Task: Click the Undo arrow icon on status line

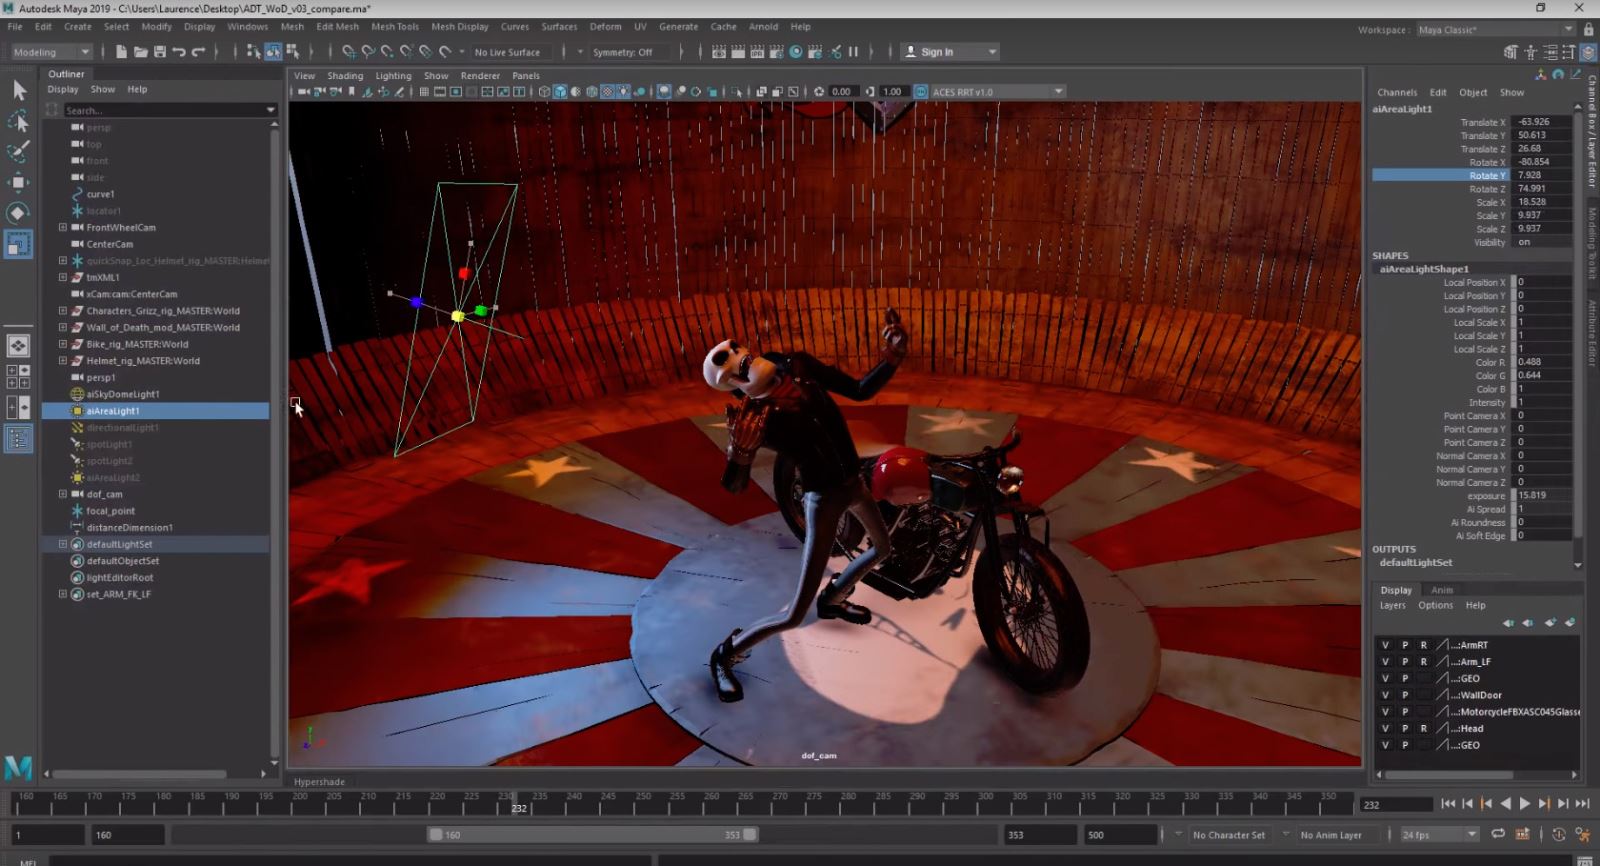Action: [179, 52]
